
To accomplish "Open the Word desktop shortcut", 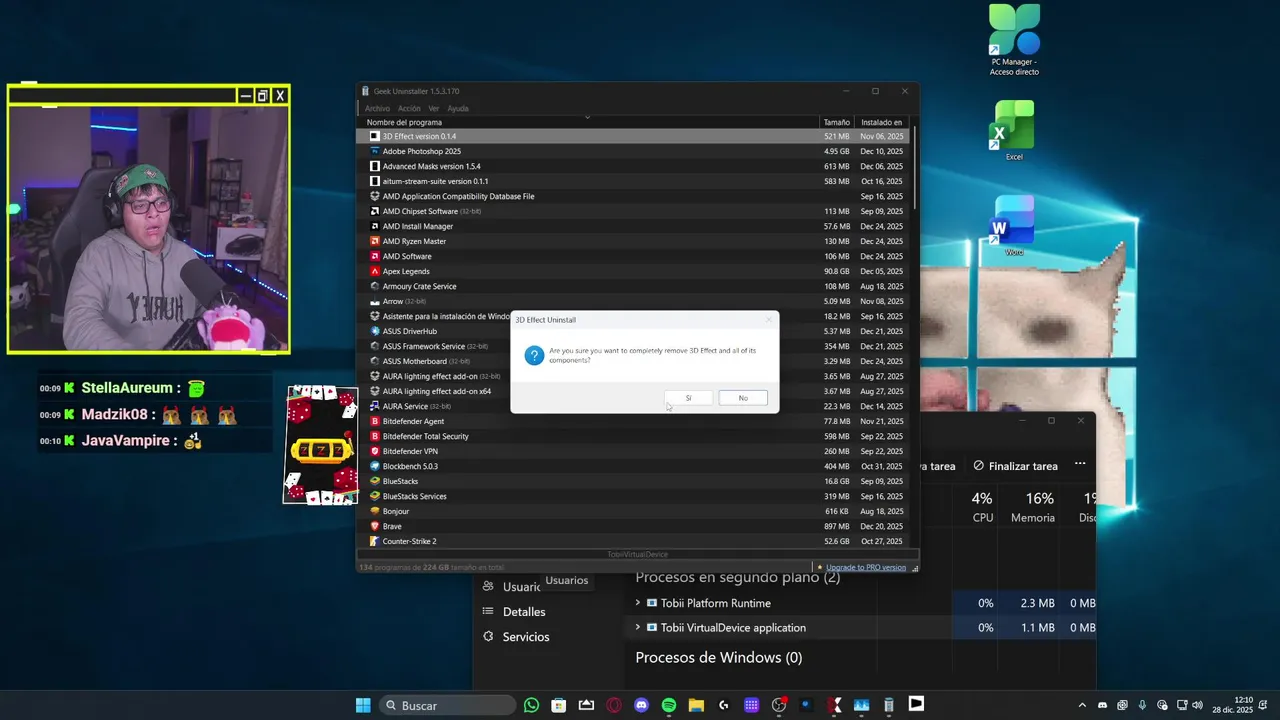I will tap(1014, 226).
